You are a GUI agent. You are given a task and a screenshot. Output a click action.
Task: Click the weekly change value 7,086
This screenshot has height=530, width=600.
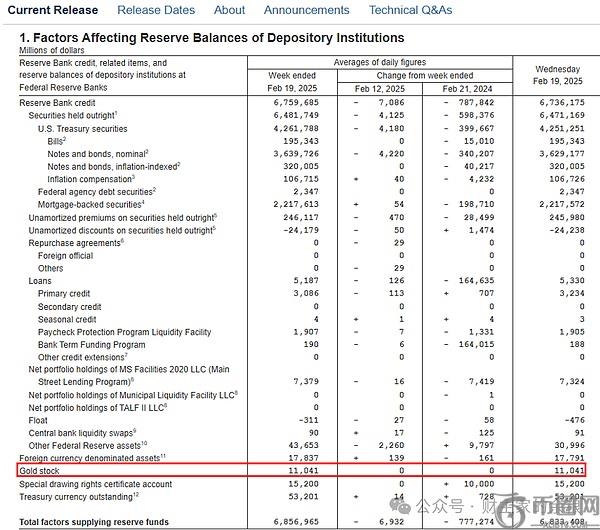point(391,103)
